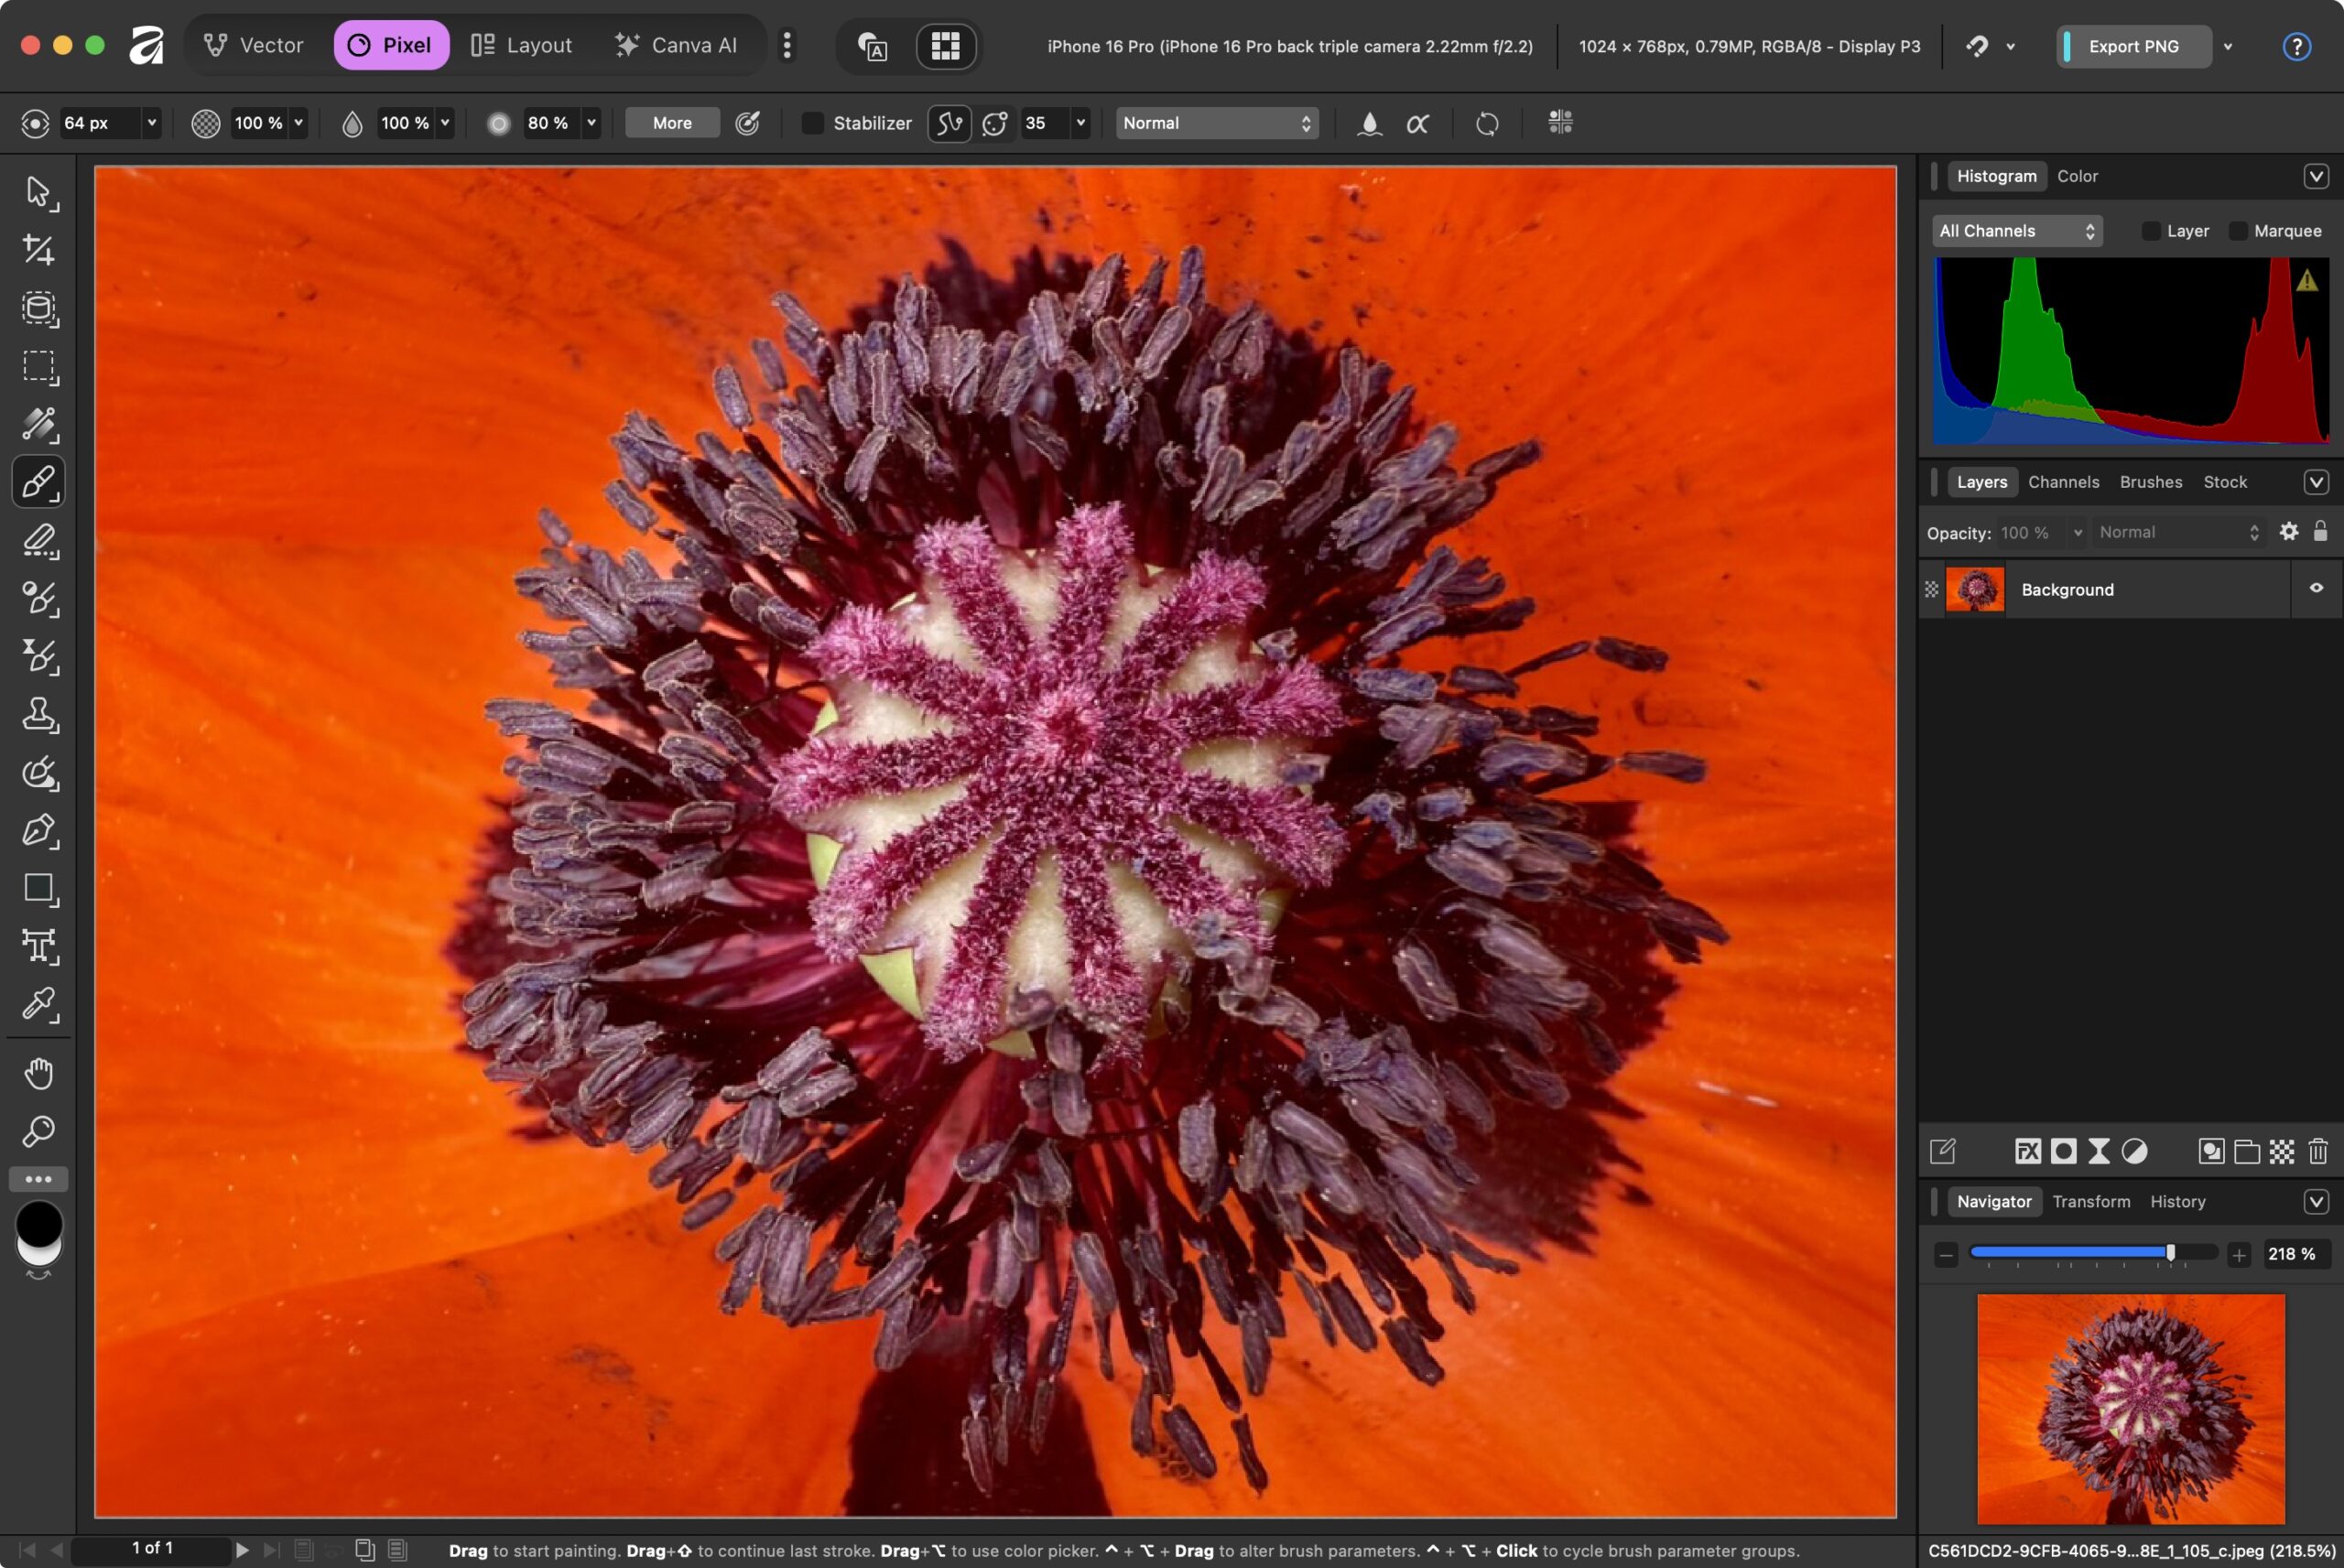Check the Marquee checkbox in Histogram panel

(x=2239, y=231)
